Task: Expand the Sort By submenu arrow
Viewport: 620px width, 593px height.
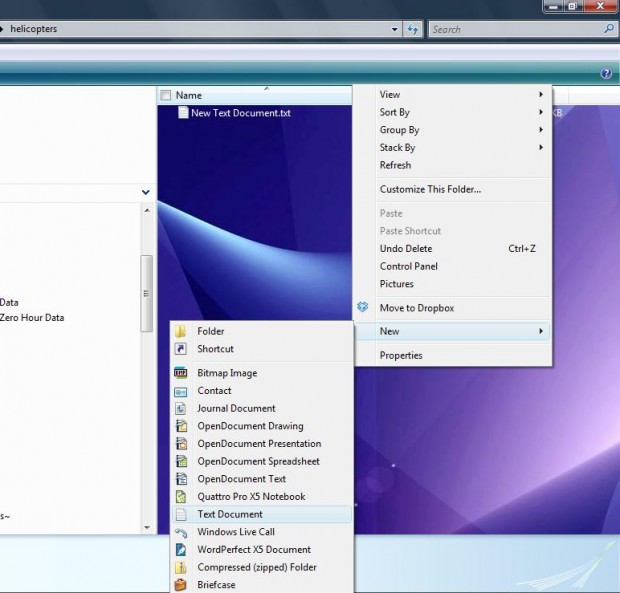Action: [541, 112]
